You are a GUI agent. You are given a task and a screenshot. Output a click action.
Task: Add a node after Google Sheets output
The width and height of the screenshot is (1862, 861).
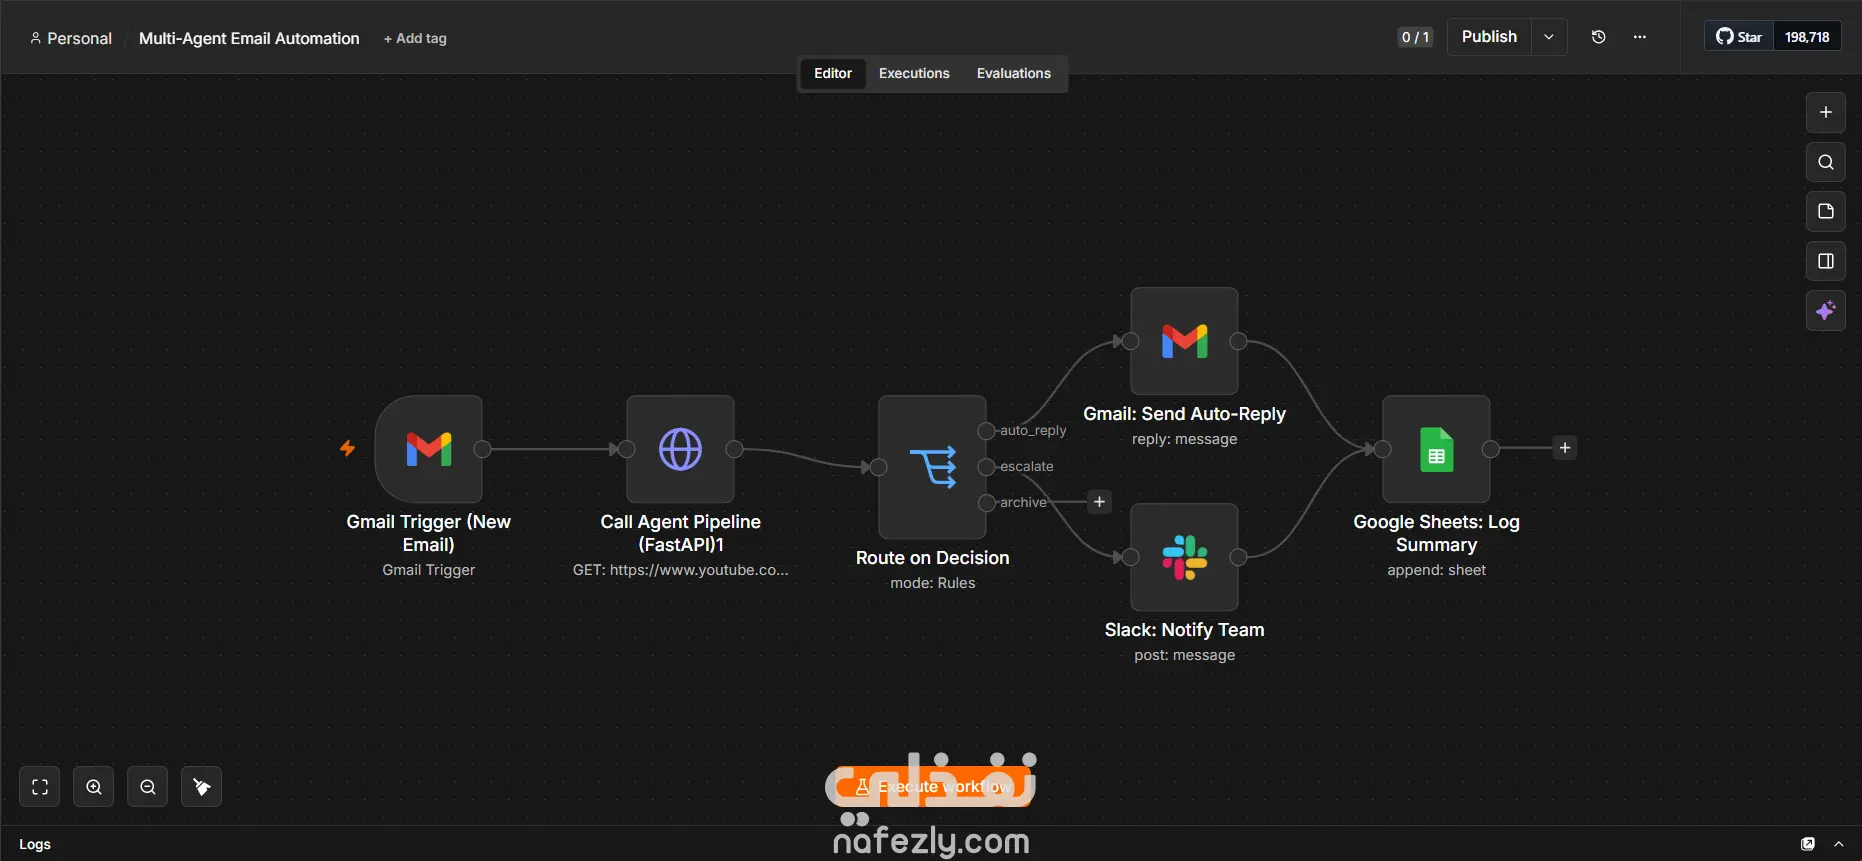(x=1565, y=448)
